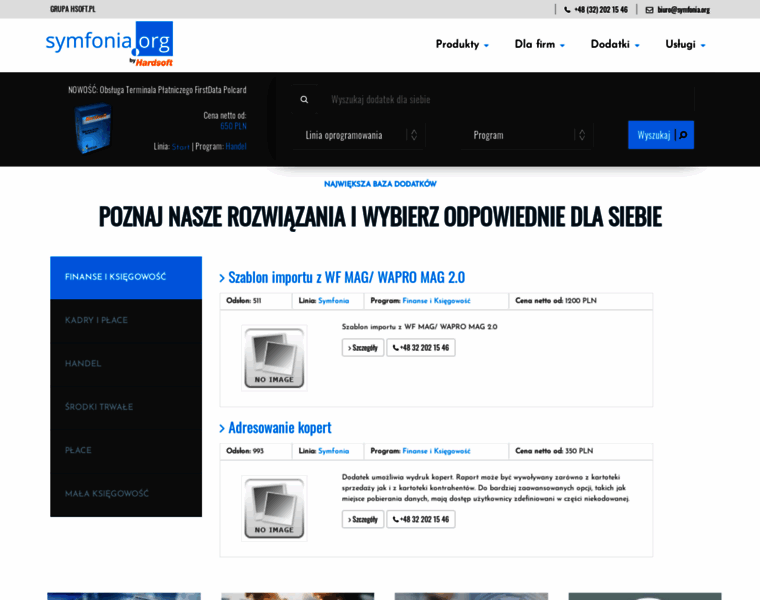Click the Odsłon: 993 cell

pos(256,451)
